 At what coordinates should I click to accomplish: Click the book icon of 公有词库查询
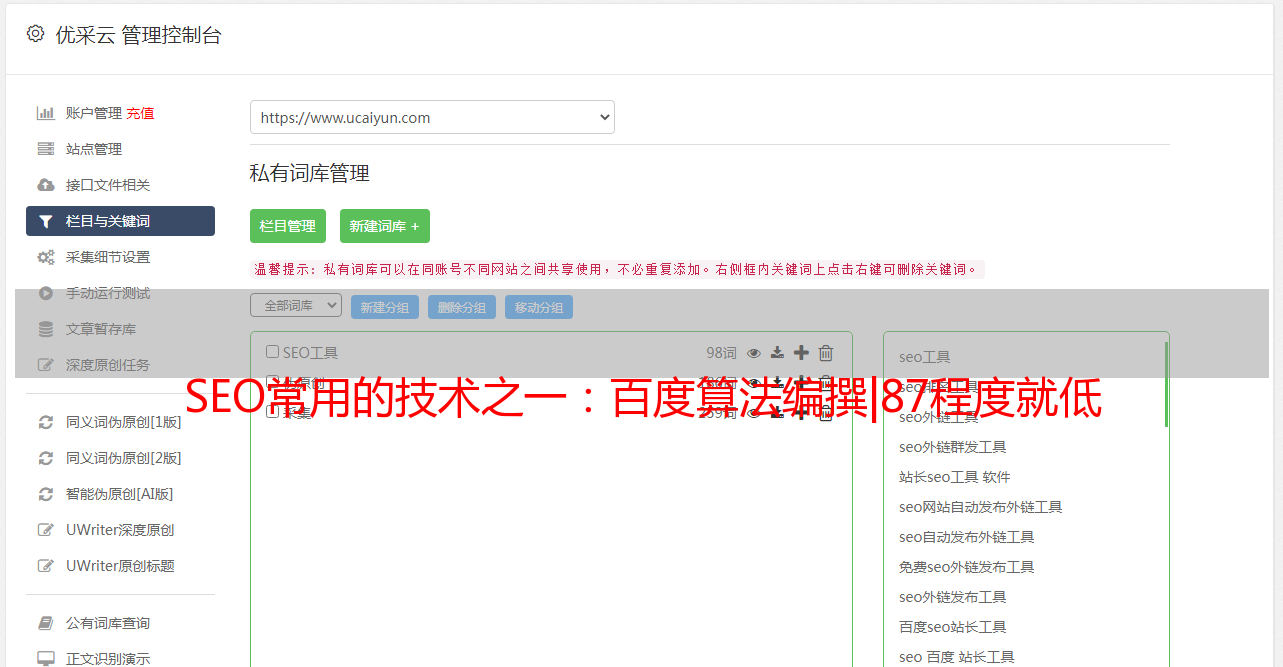point(46,623)
